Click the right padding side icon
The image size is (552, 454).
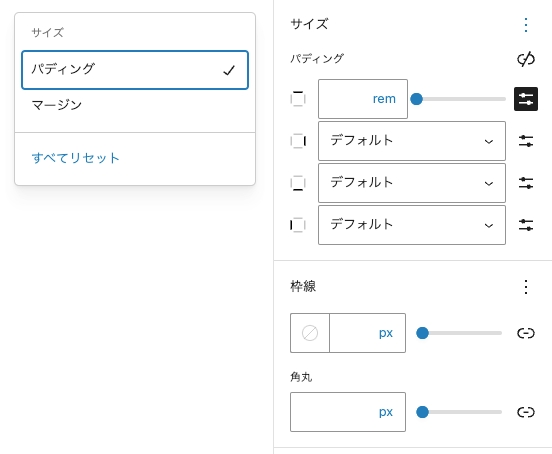coord(298,141)
